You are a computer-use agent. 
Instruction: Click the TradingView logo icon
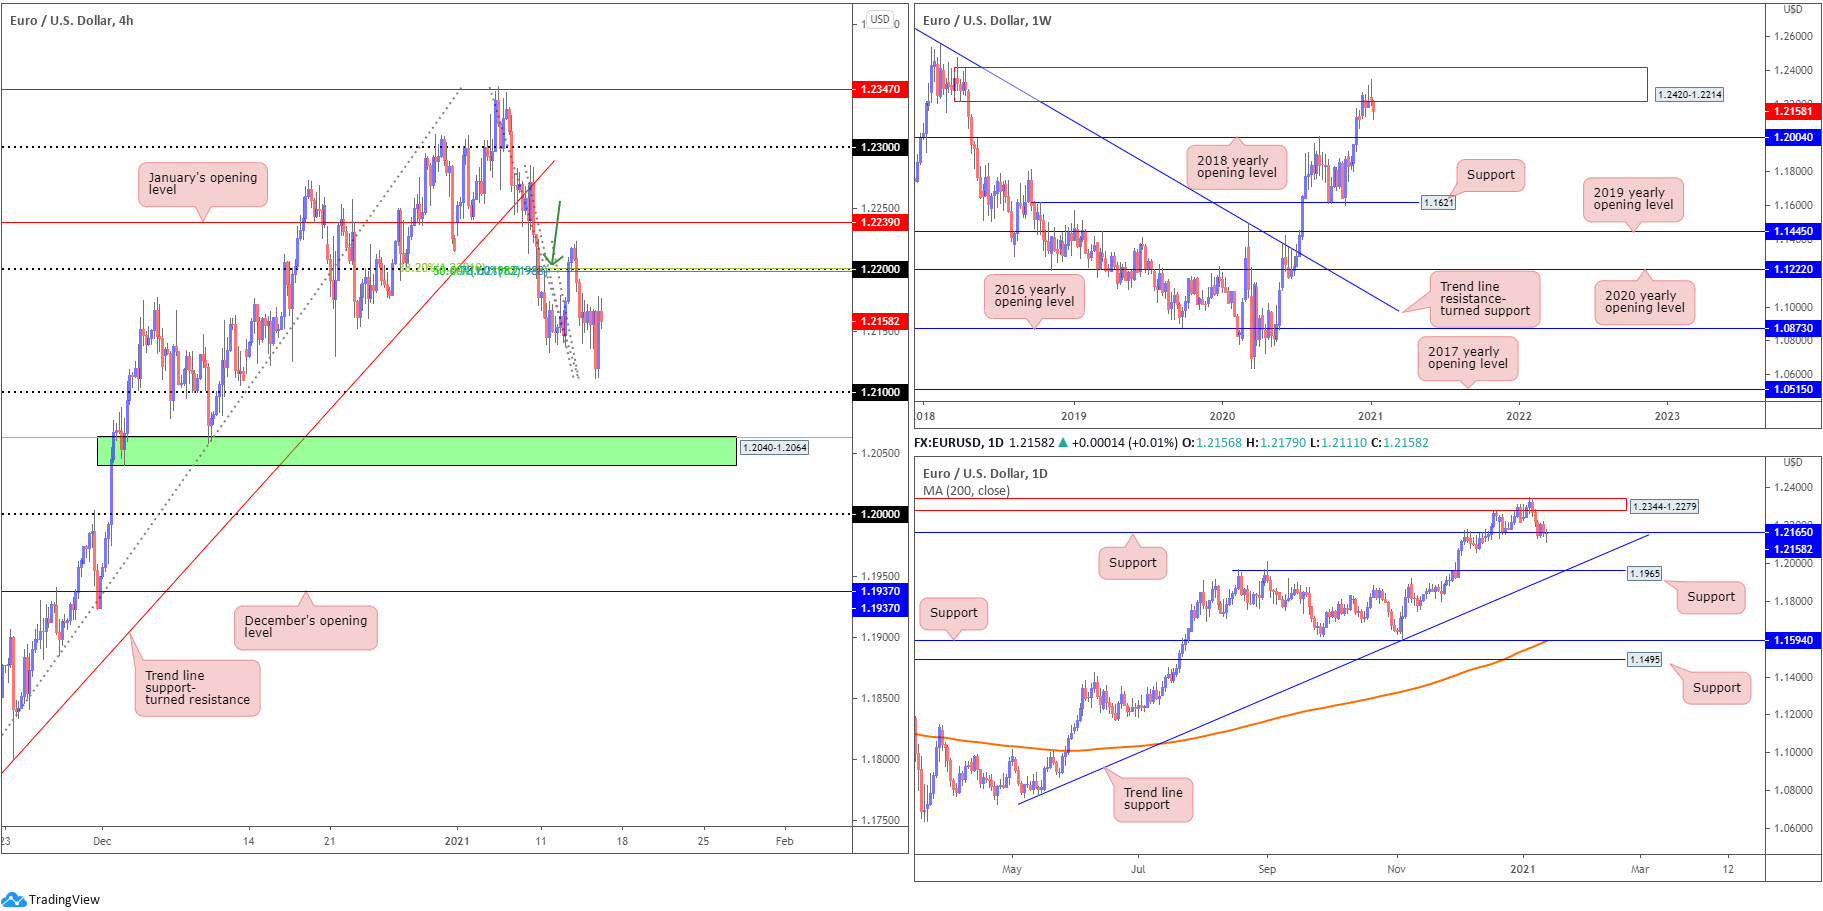[13, 899]
